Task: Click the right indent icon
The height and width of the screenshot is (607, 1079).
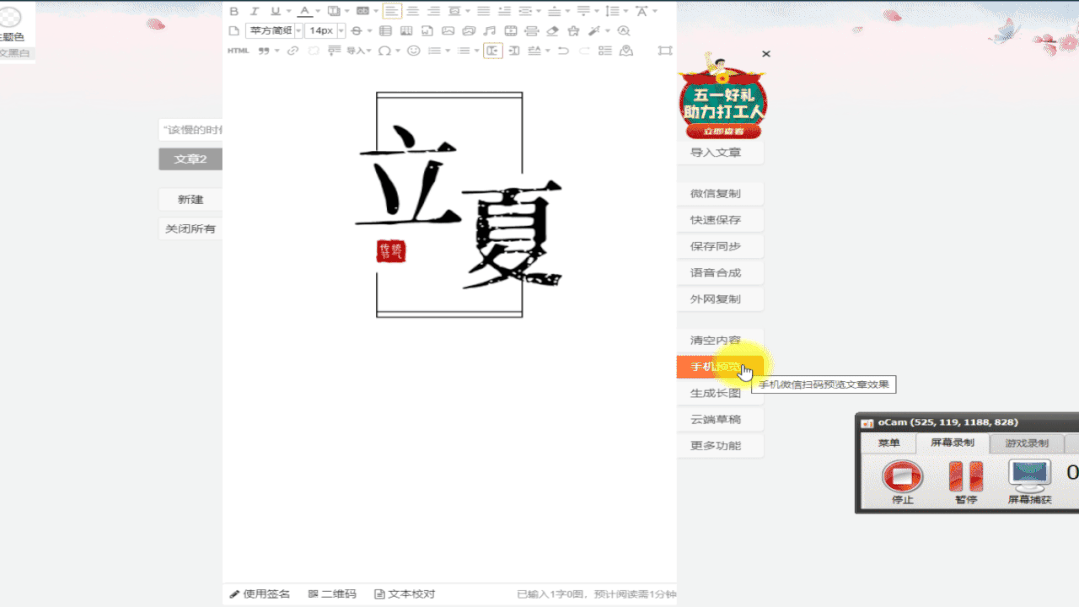Action: [514, 51]
